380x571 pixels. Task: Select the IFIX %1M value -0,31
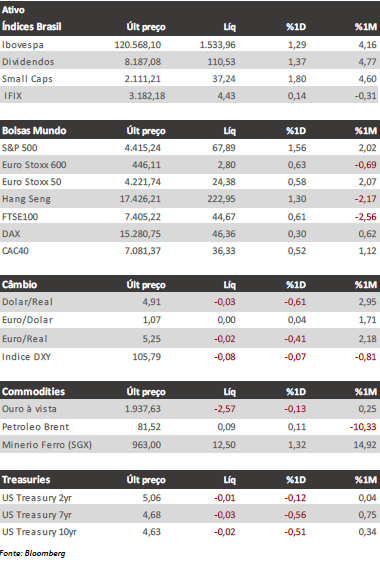365,96
